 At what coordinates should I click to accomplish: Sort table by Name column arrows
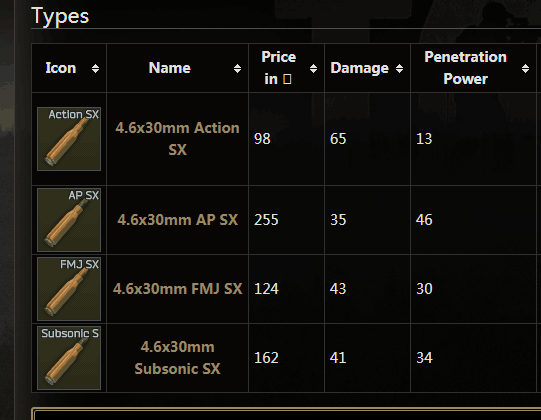click(237, 68)
